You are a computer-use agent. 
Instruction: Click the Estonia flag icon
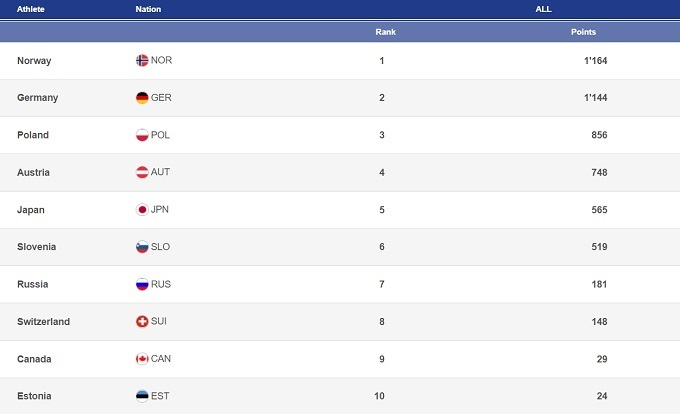tap(142, 396)
